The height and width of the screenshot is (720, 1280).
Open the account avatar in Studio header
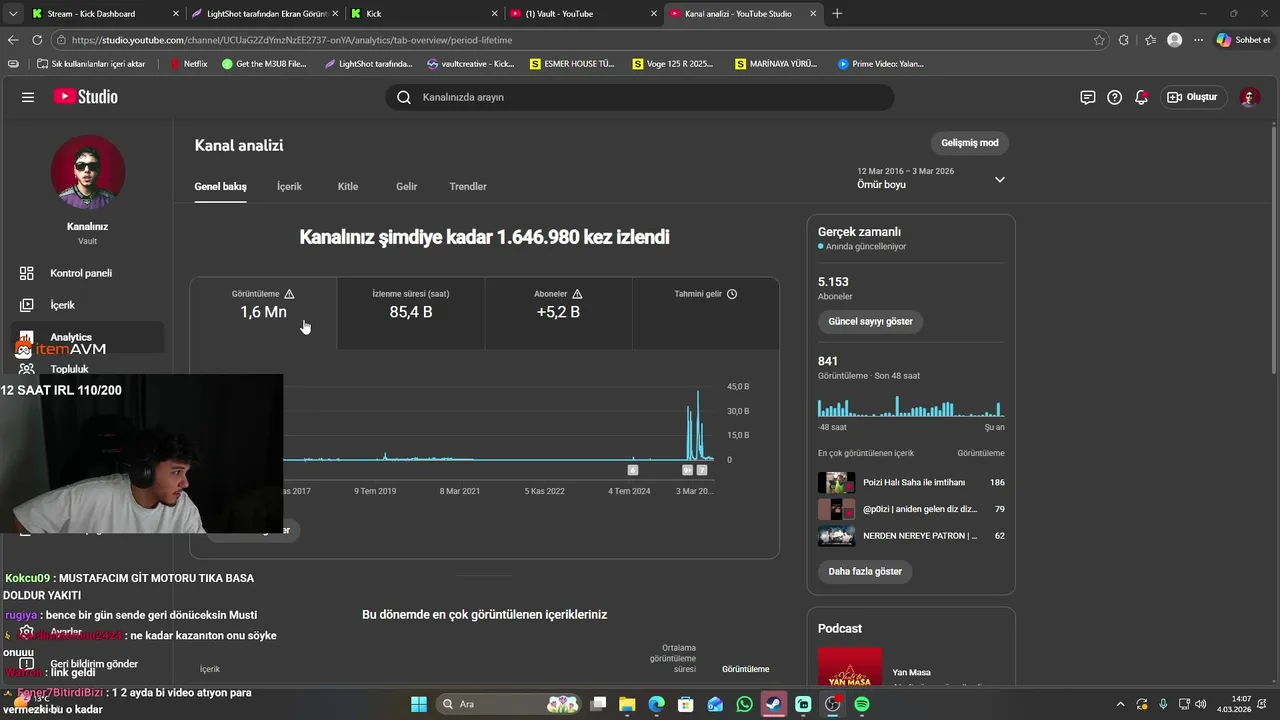pos(1249,97)
